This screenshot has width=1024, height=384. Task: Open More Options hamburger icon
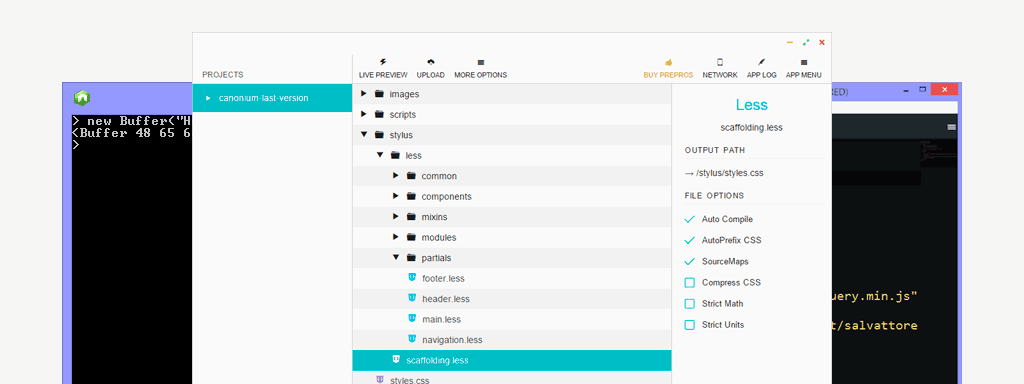click(481, 63)
